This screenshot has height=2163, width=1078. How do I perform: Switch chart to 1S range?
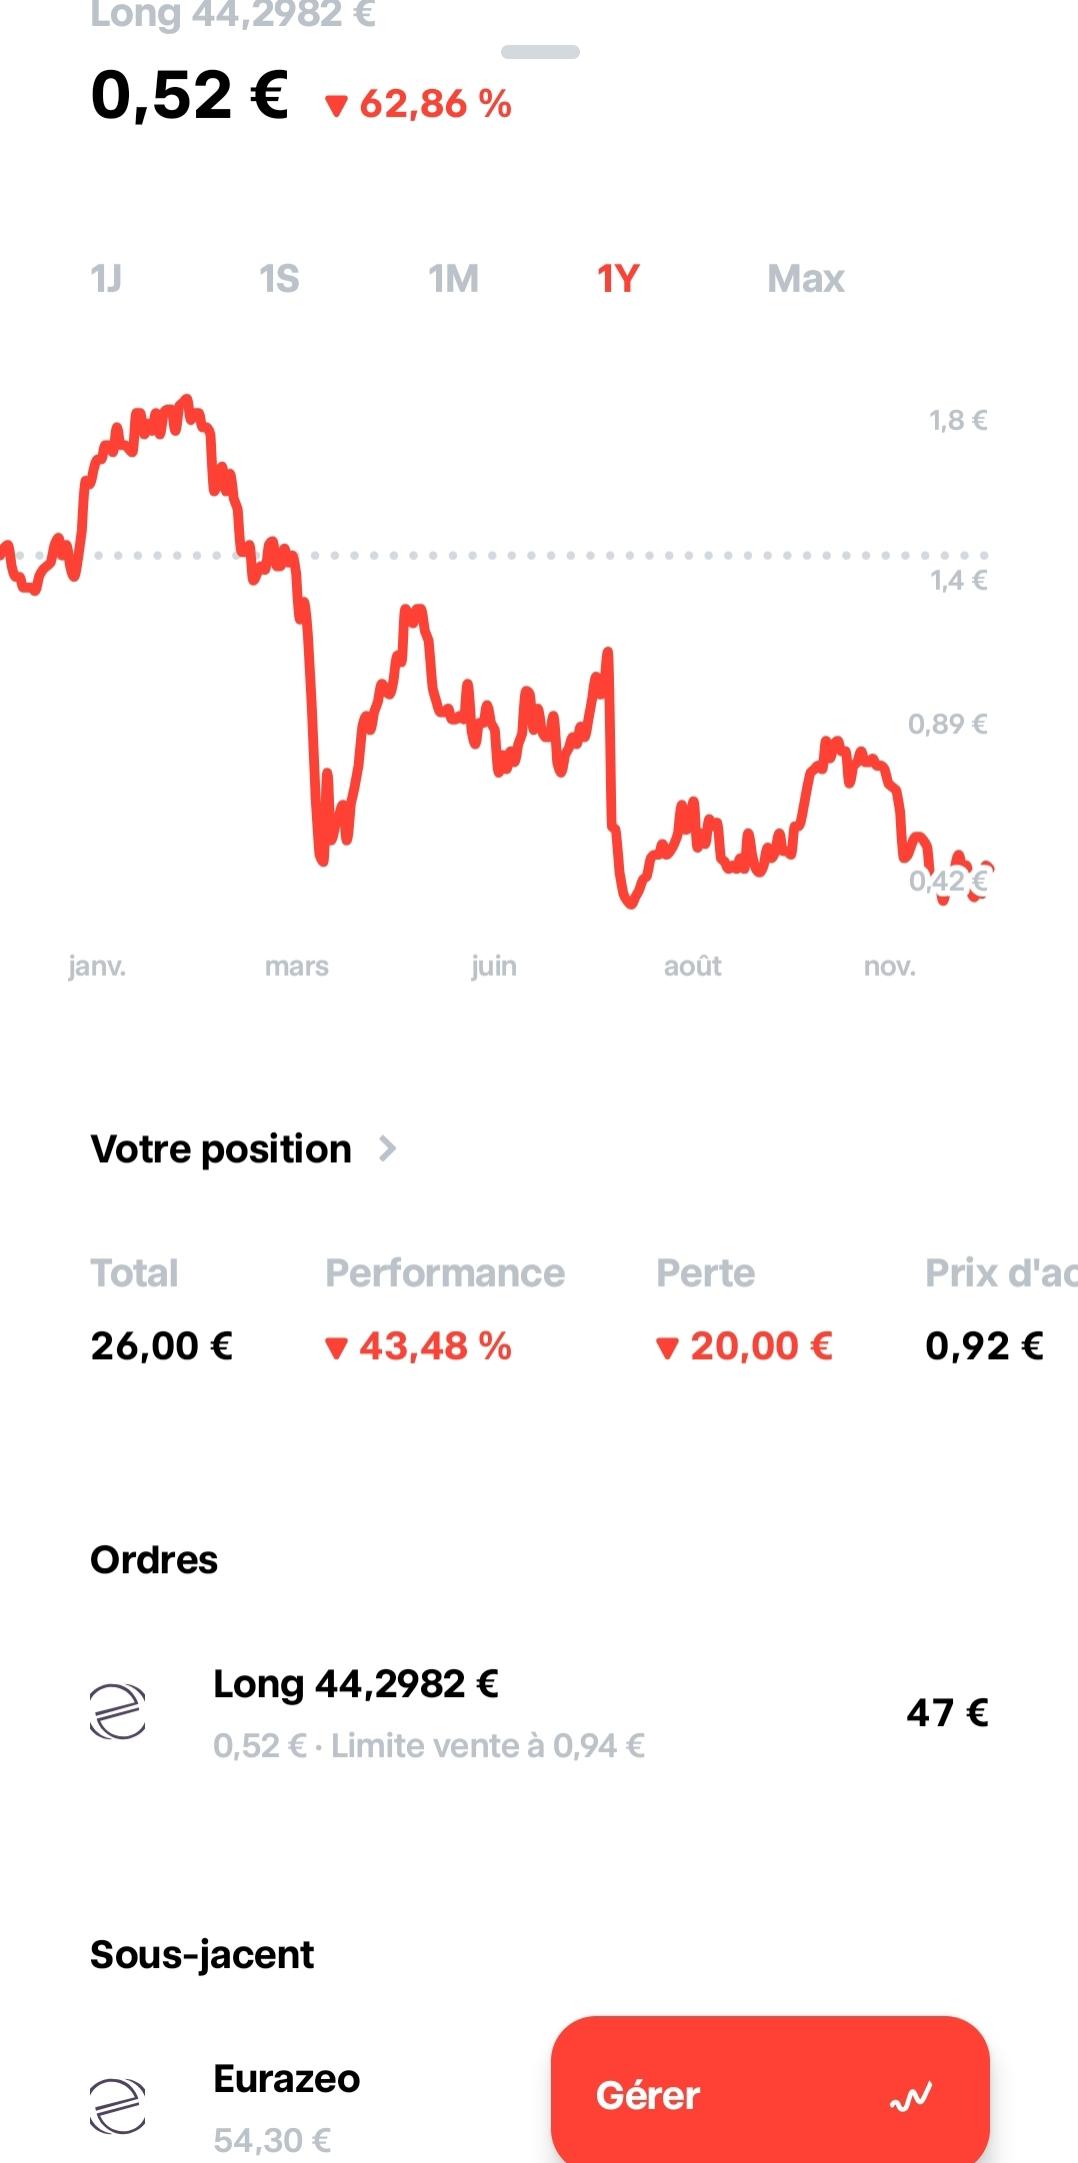[x=279, y=279]
